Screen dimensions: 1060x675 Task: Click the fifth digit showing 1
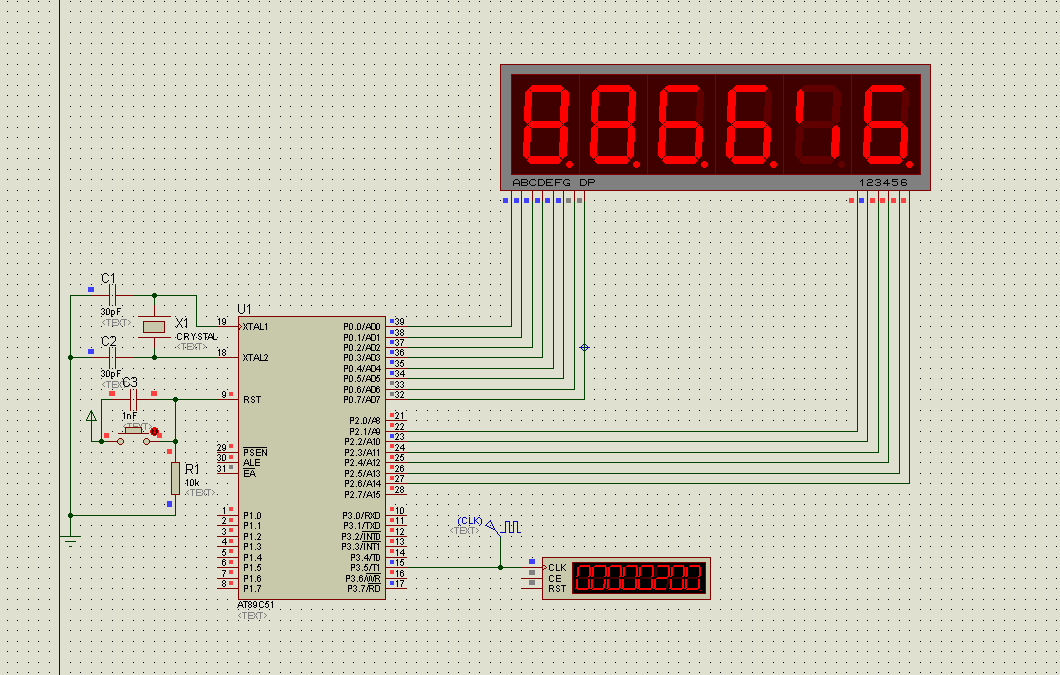click(818, 125)
